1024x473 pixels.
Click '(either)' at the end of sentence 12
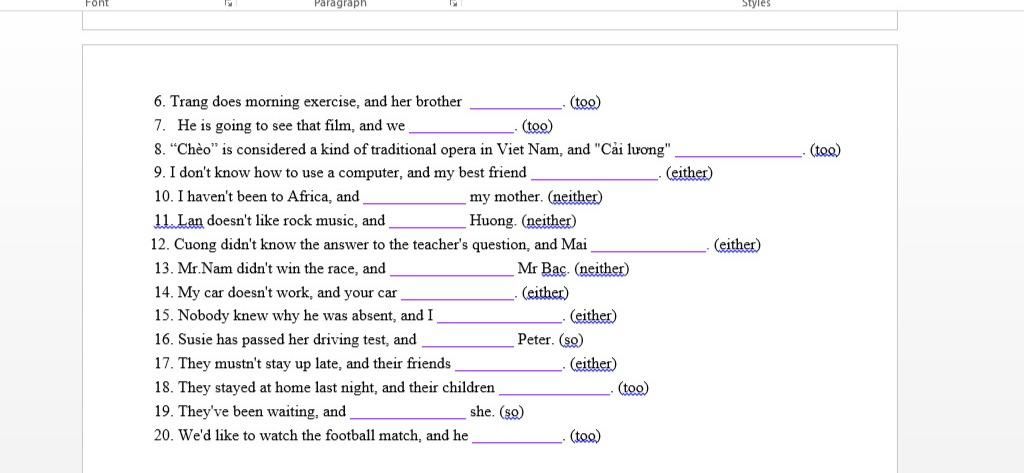click(737, 245)
